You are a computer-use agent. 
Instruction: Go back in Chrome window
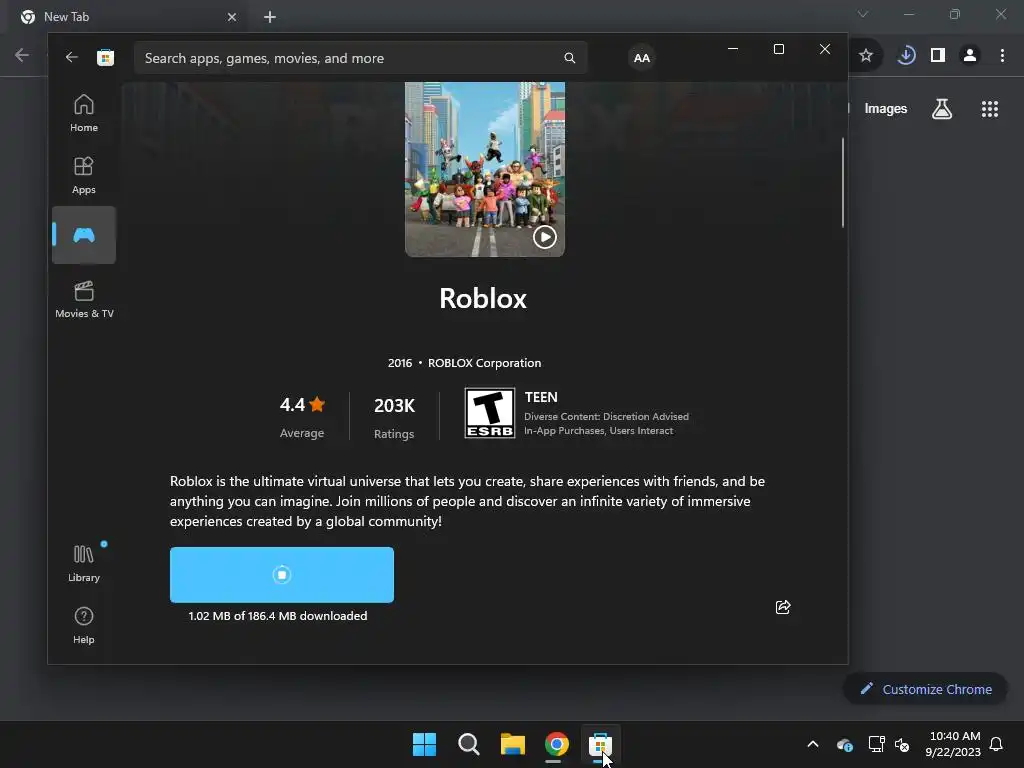tap(22, 55)
